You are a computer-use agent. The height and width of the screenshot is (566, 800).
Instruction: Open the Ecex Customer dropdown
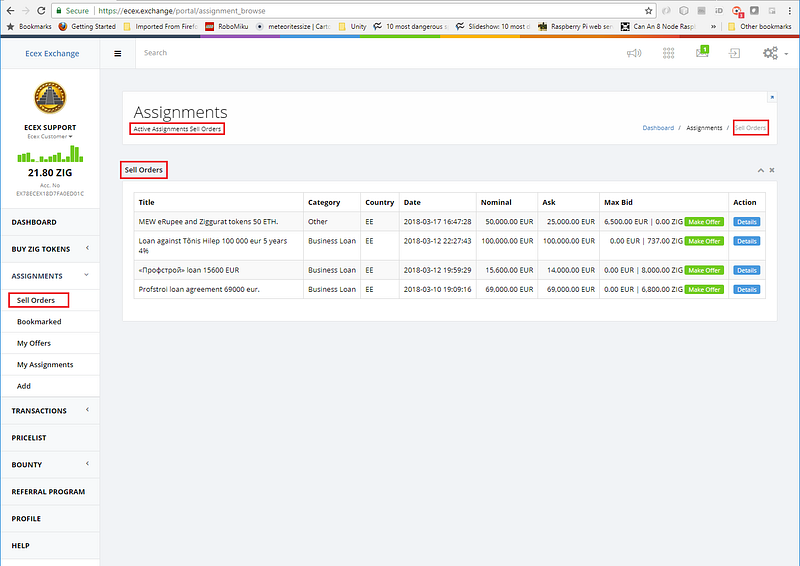coord(50,137)
